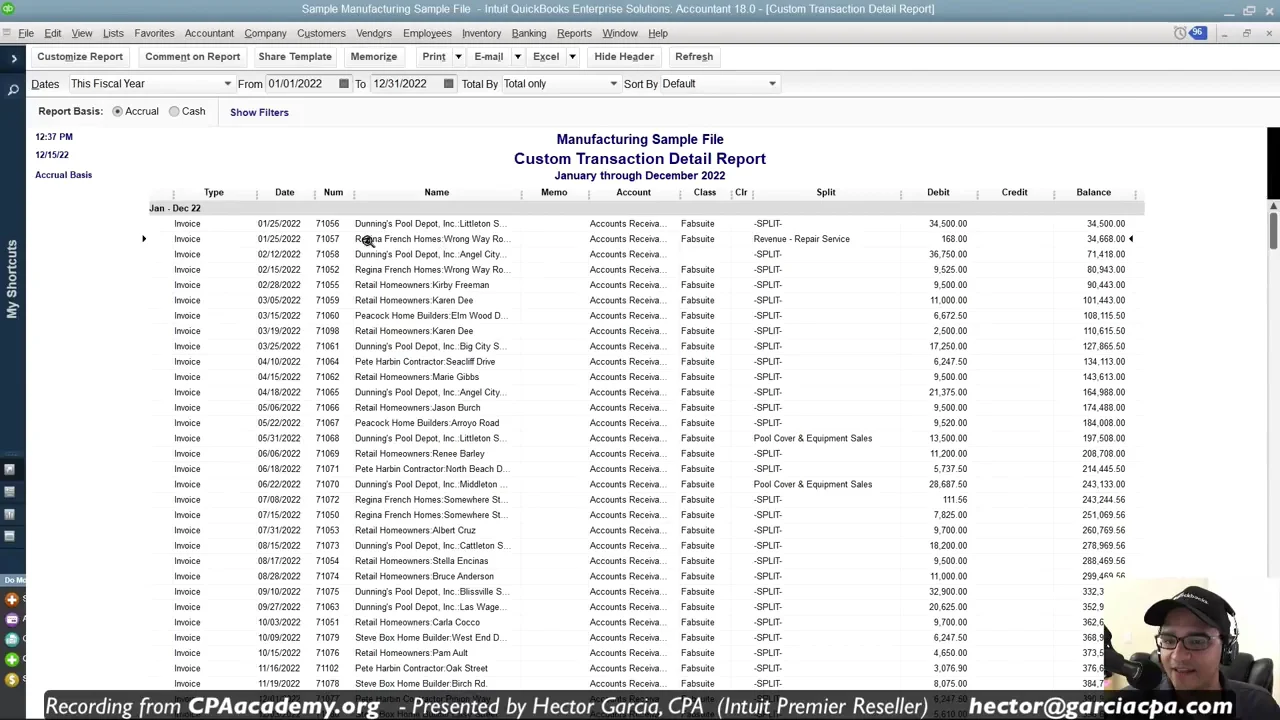Open the Reports menu
The width and height of the screenshot is (1280, 720).
tap(574, 33)
